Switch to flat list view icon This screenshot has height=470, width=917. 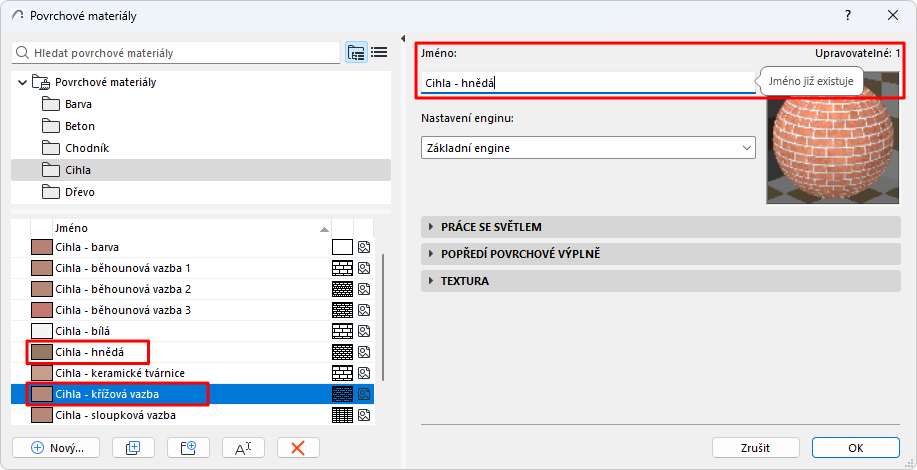point(379,53)
